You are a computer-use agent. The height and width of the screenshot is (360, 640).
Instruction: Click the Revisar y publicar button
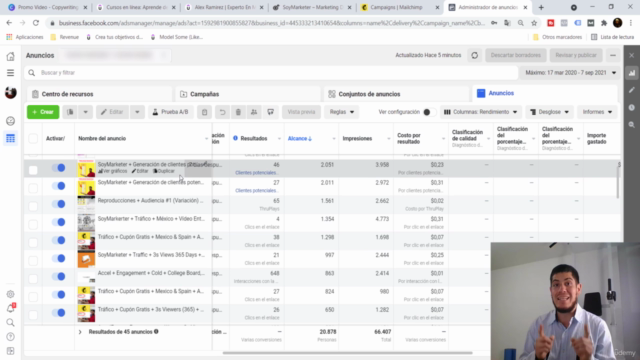pos(576,55)
